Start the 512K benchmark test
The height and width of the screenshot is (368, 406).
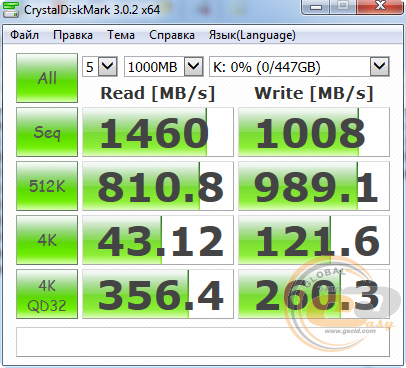[47, 186]
